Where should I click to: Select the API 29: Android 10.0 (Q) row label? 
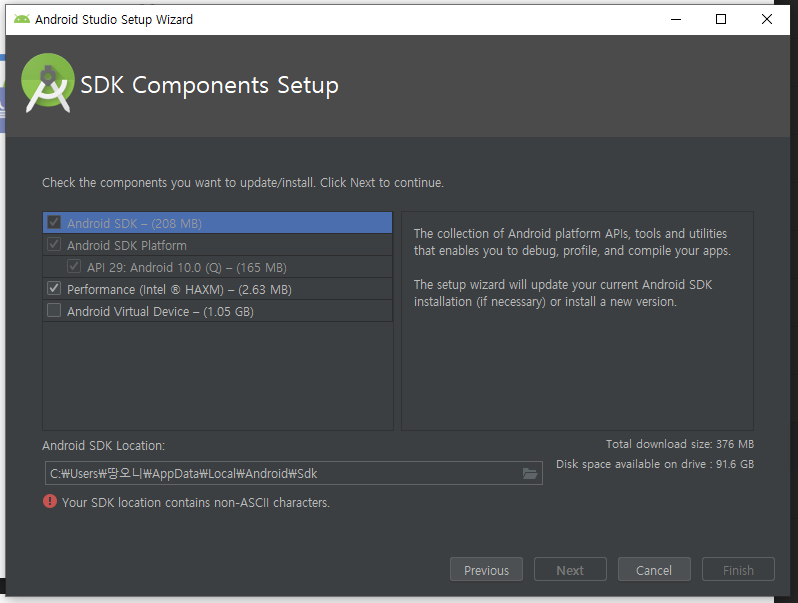click(187, 268)
